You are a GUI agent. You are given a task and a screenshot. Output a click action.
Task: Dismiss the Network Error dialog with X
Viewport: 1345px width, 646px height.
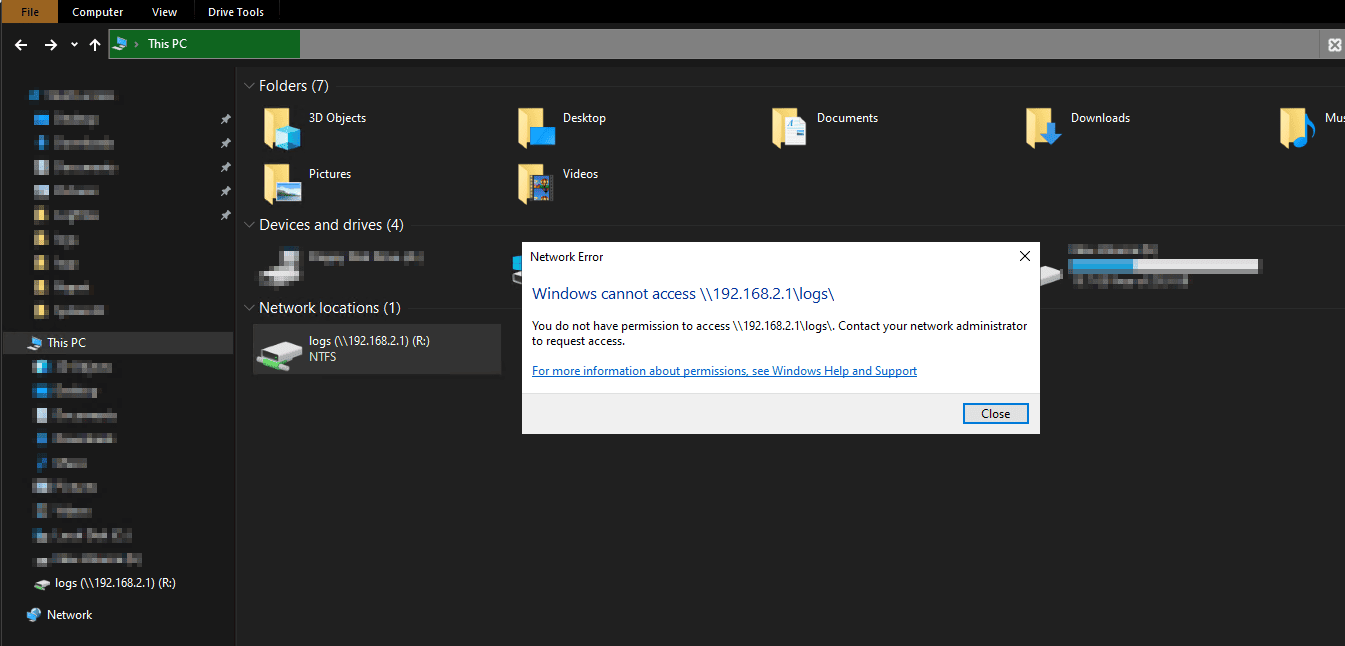click(1024, 257)
